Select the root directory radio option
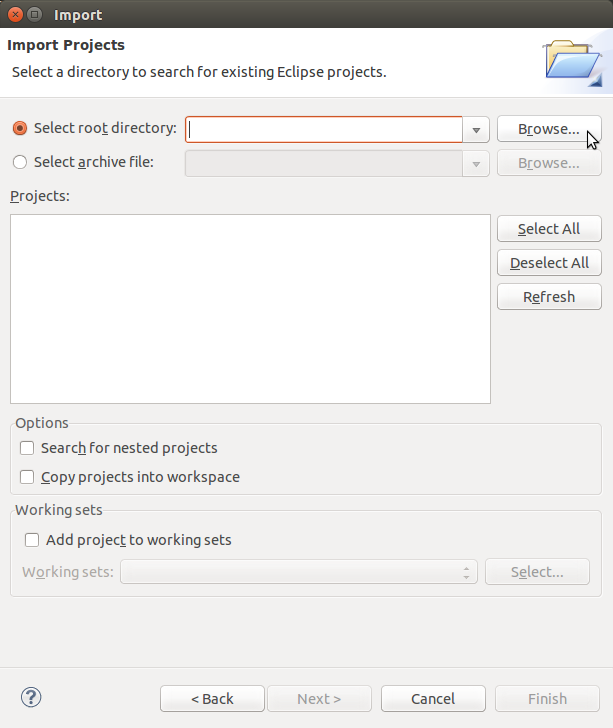613x728 pixels. pyautogui.click(x=20, y=129)
